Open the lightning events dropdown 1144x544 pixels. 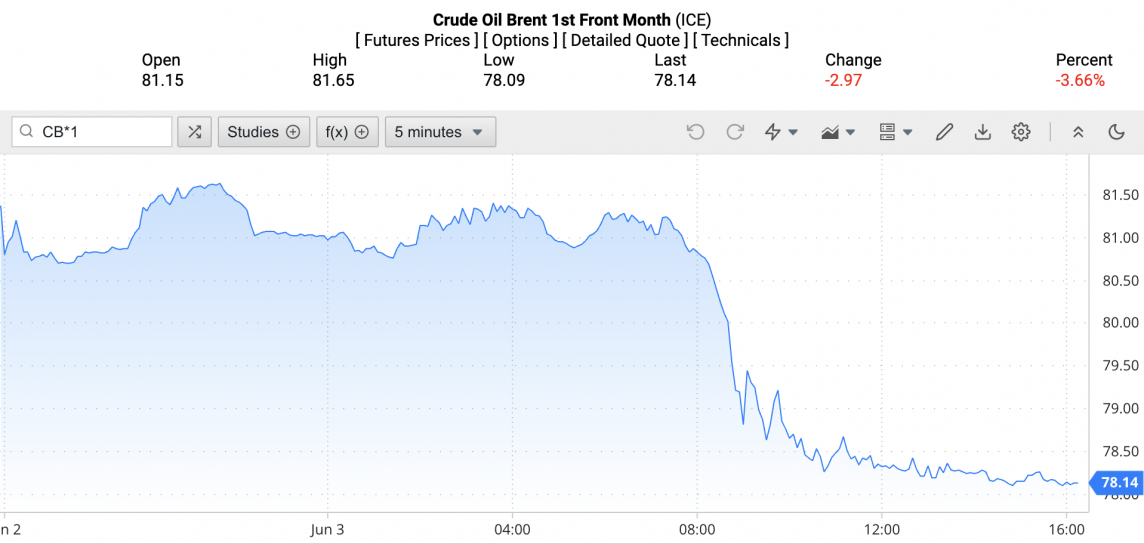781,132
